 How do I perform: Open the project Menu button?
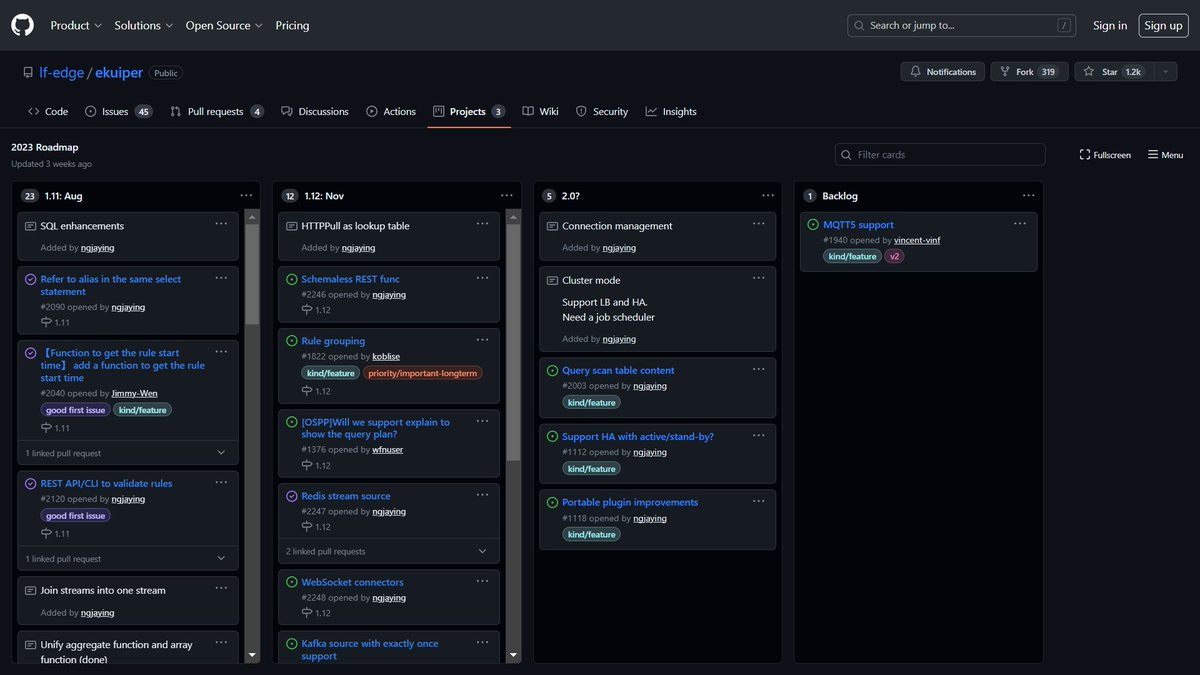[x=1165, y=155]
